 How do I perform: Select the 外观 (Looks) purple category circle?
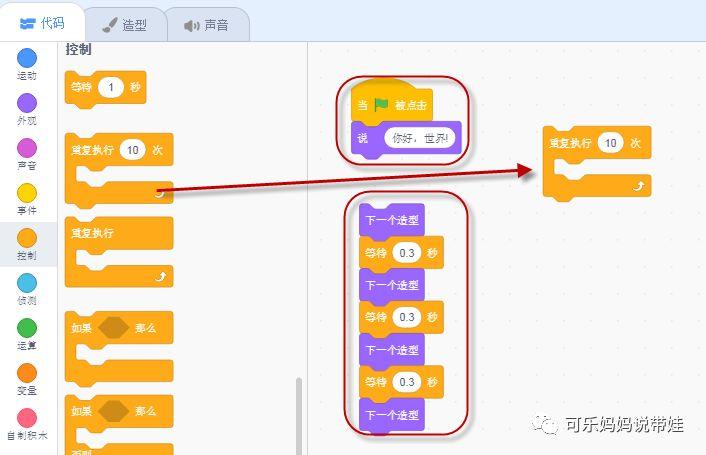click(27, 103)
